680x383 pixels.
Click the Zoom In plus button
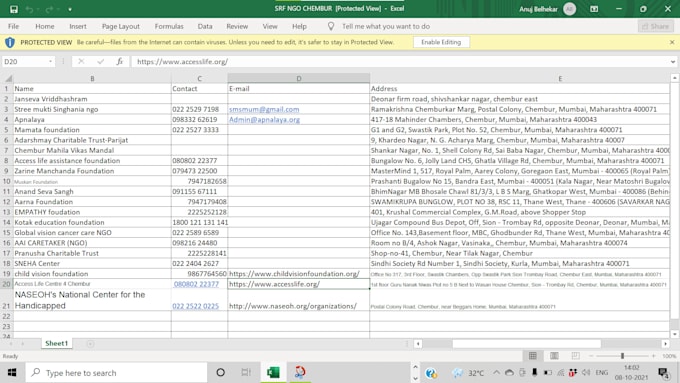point(653,356)
